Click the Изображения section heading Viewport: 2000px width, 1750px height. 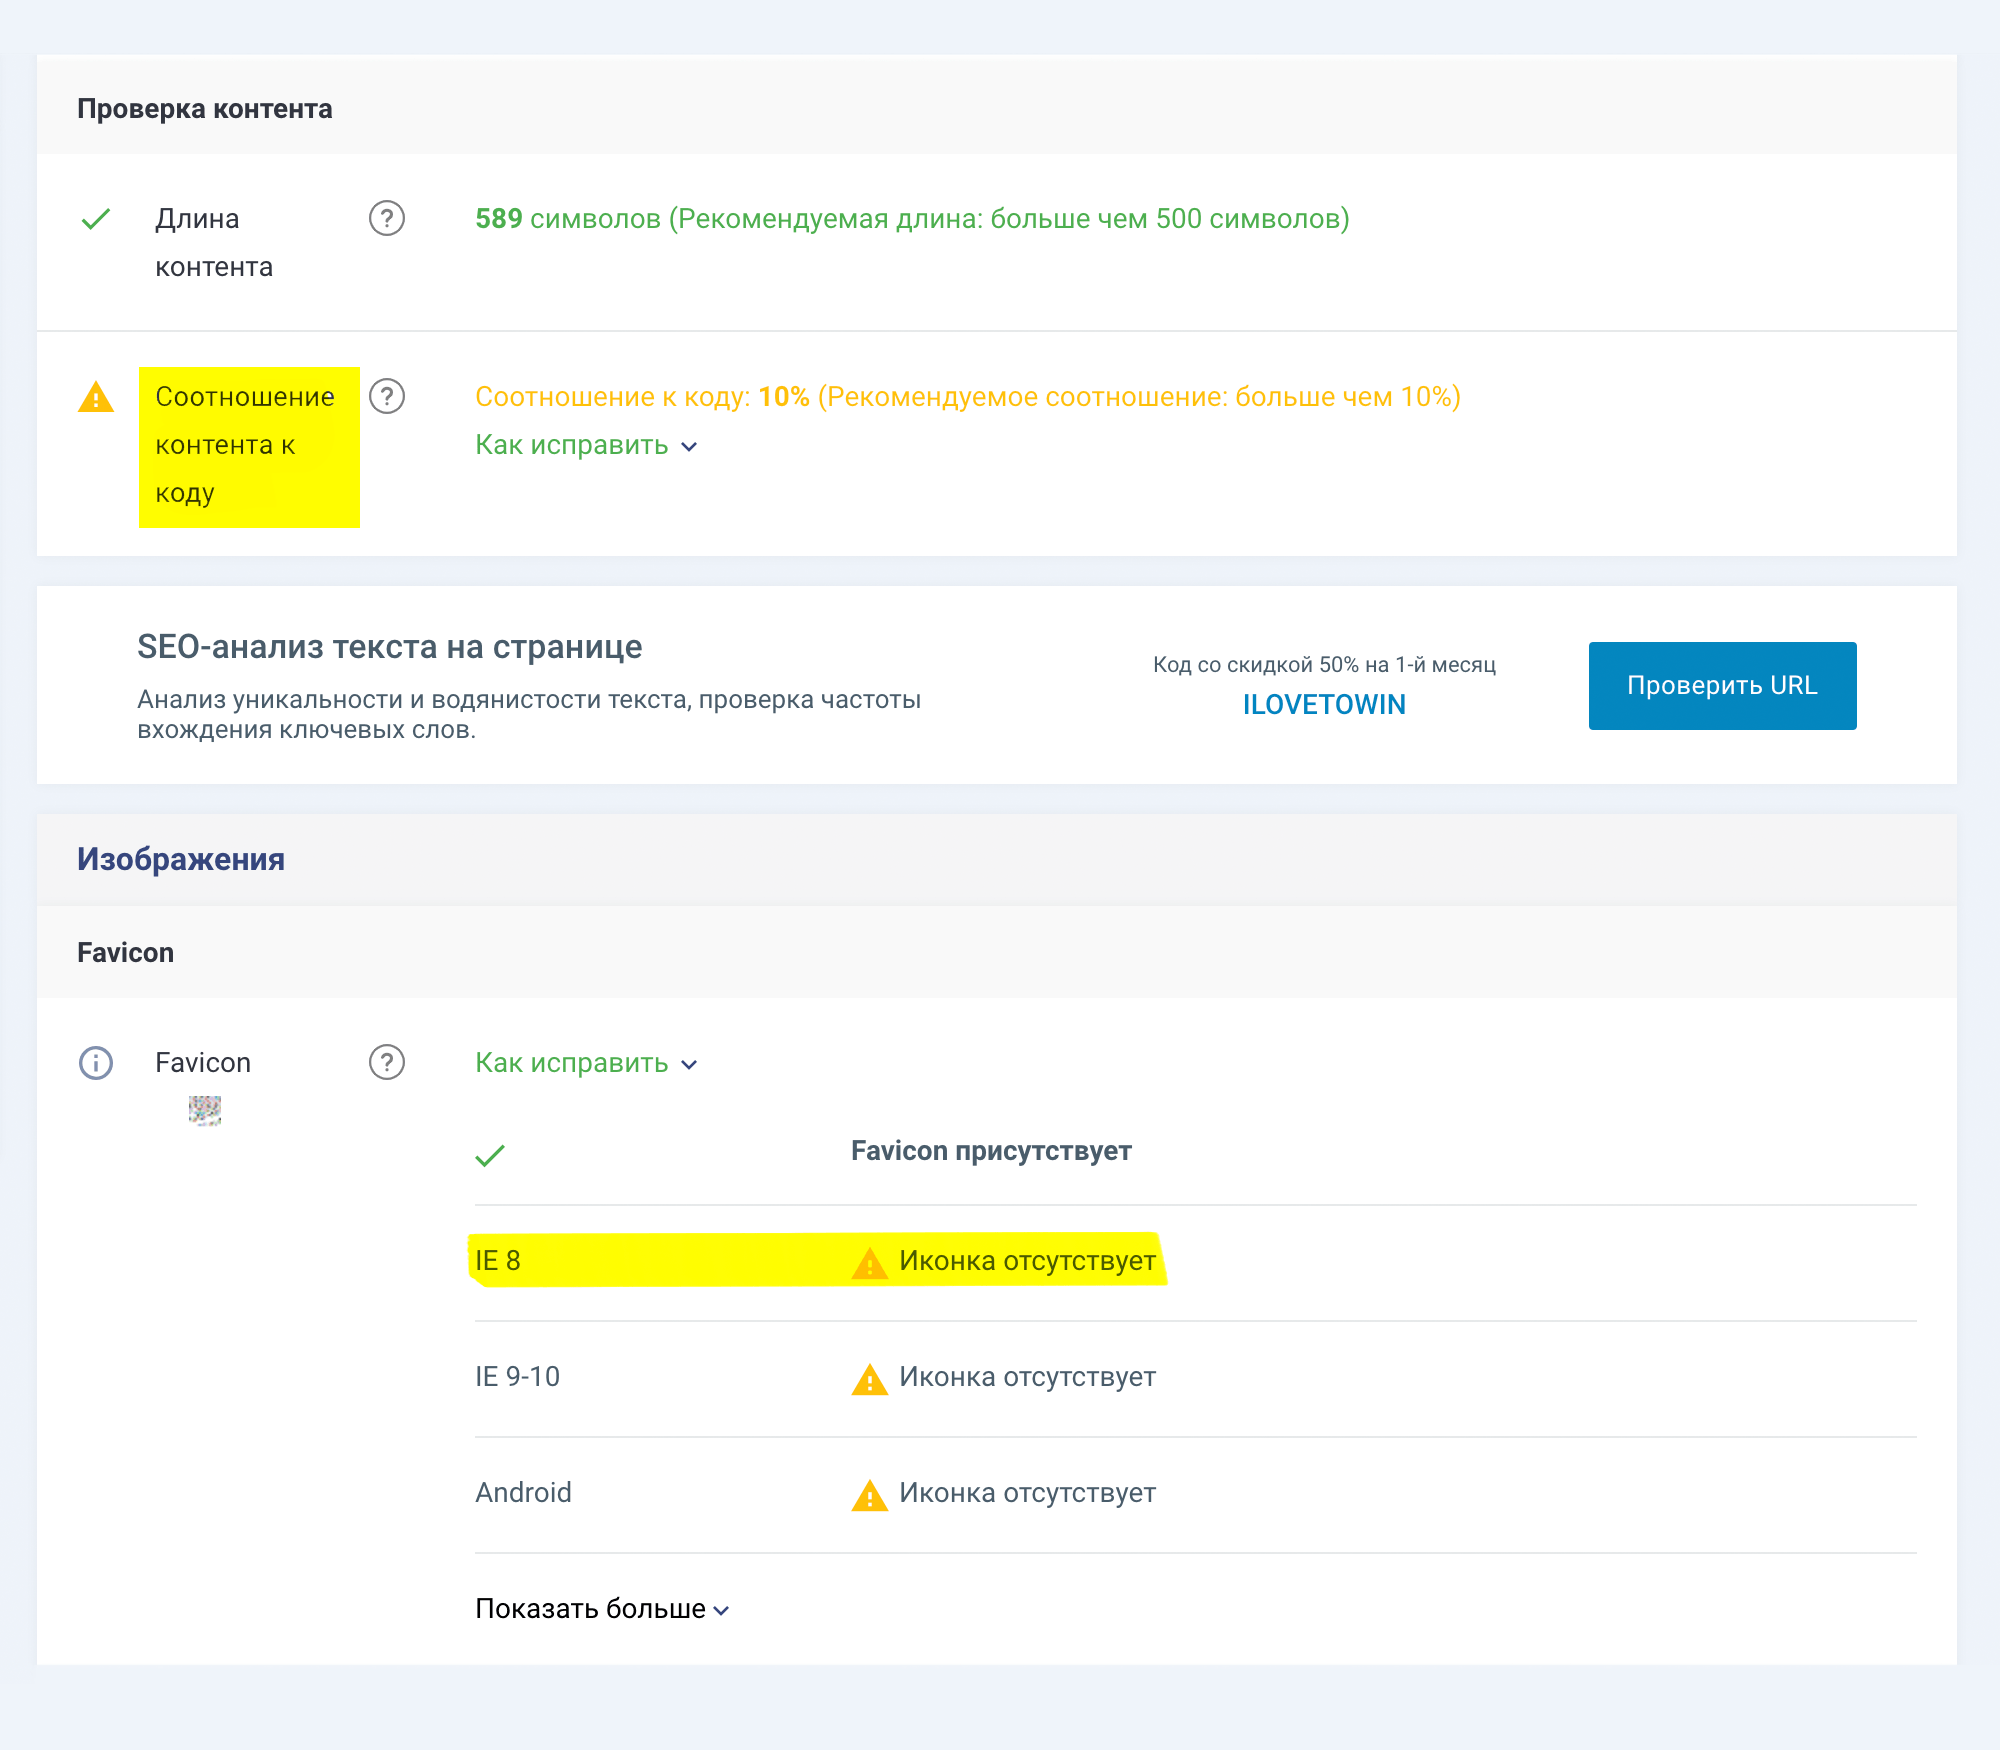181,859
